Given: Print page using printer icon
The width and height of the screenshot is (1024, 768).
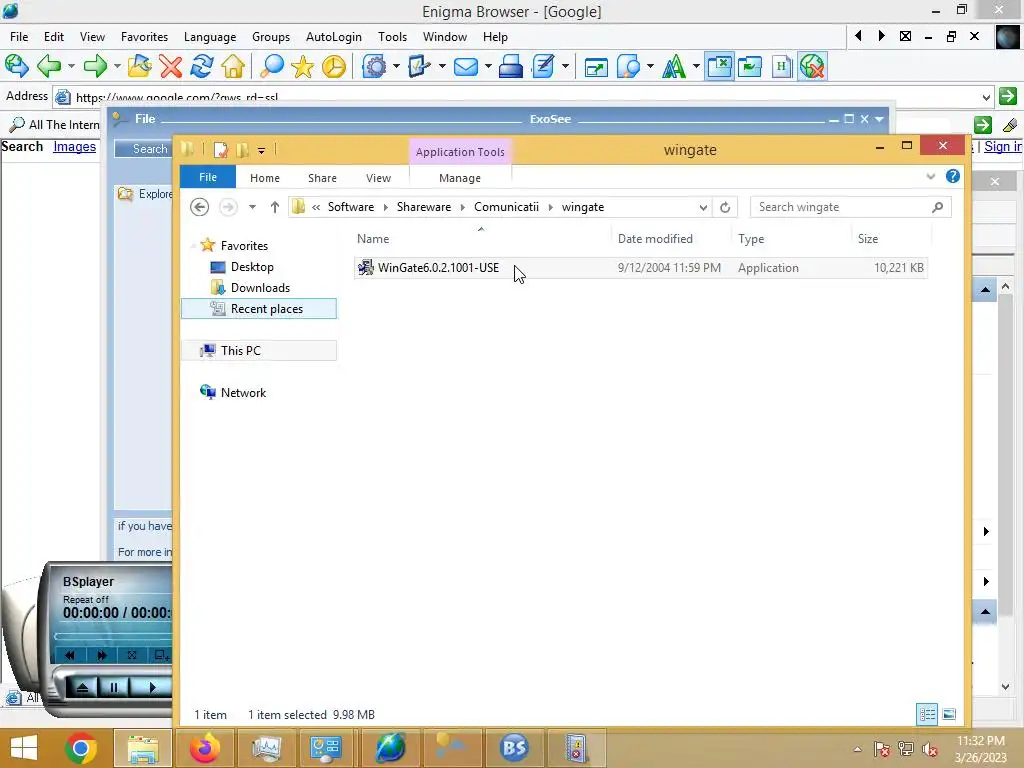Looking at the screenshot, I should [x=511, y=66].
